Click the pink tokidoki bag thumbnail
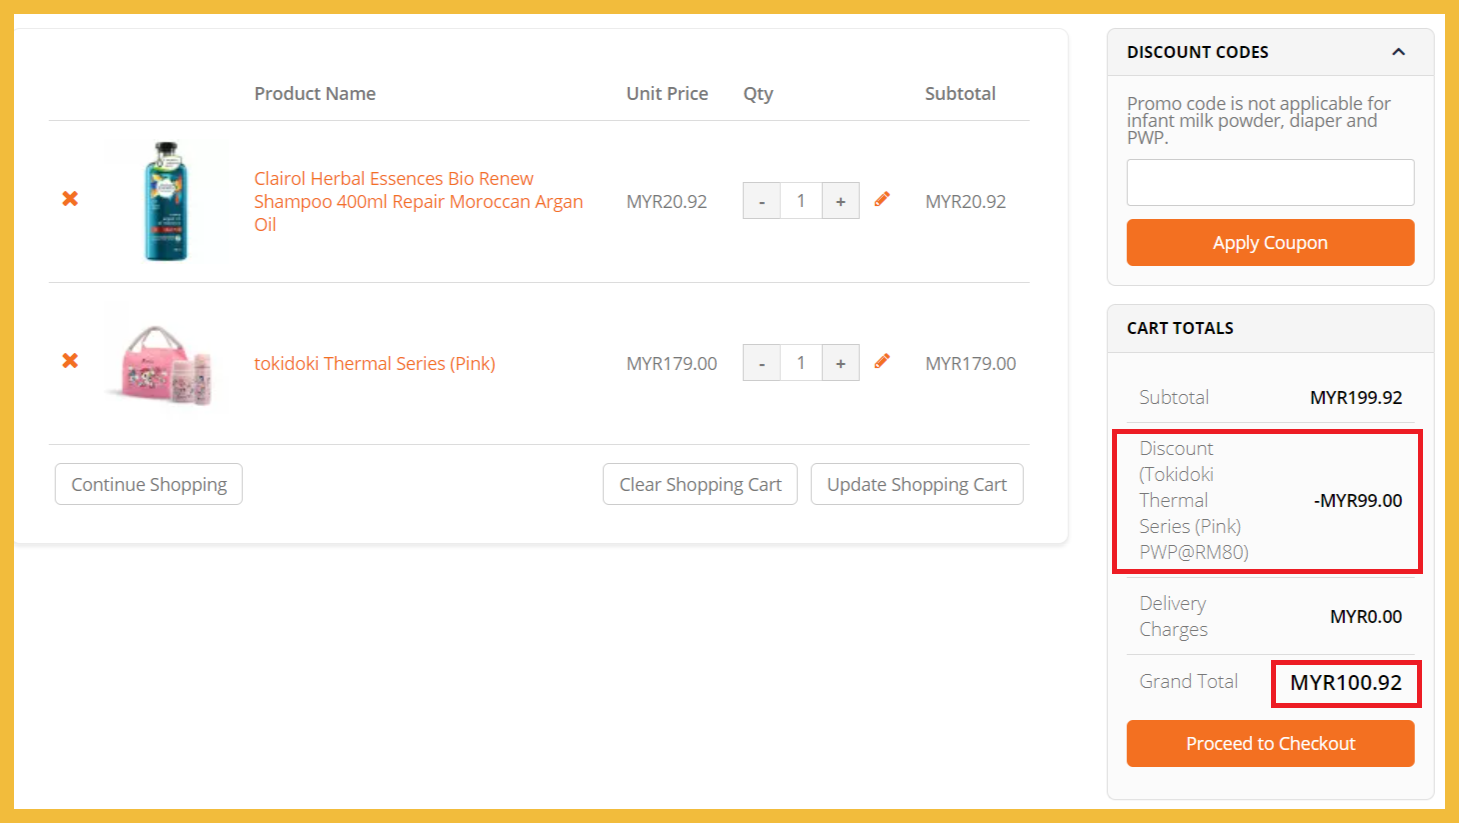Image resolution: width=1459 pixels, height=823 pixels. 166,365
